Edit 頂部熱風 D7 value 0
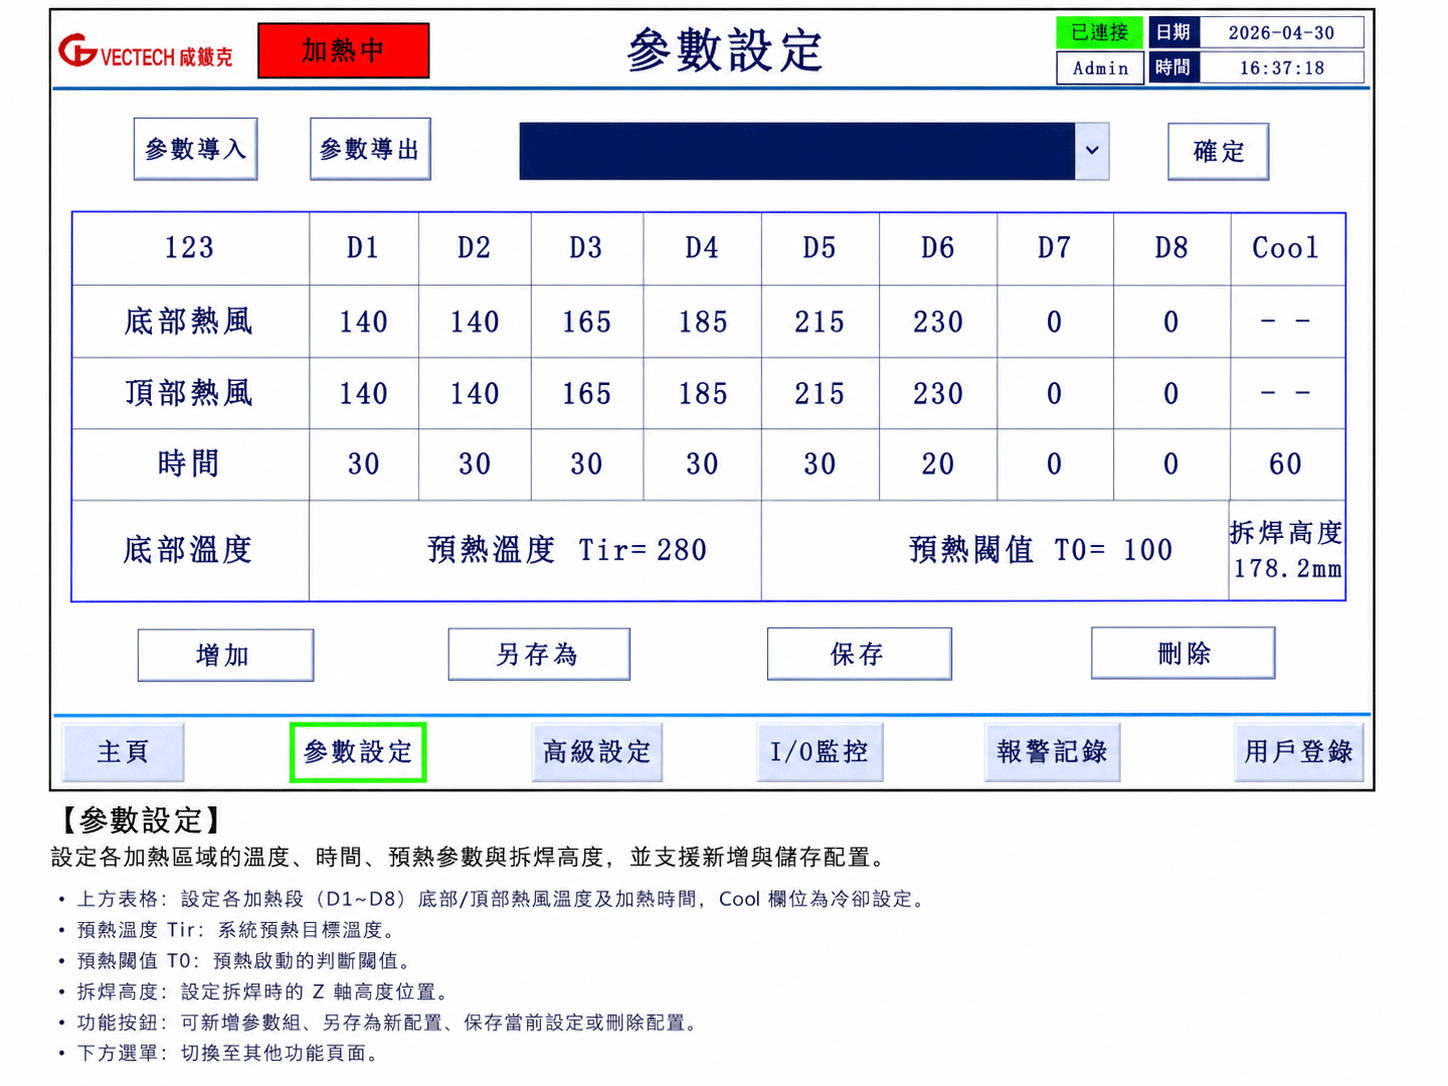1448x1086 pixels. (x=1055, y=394)
